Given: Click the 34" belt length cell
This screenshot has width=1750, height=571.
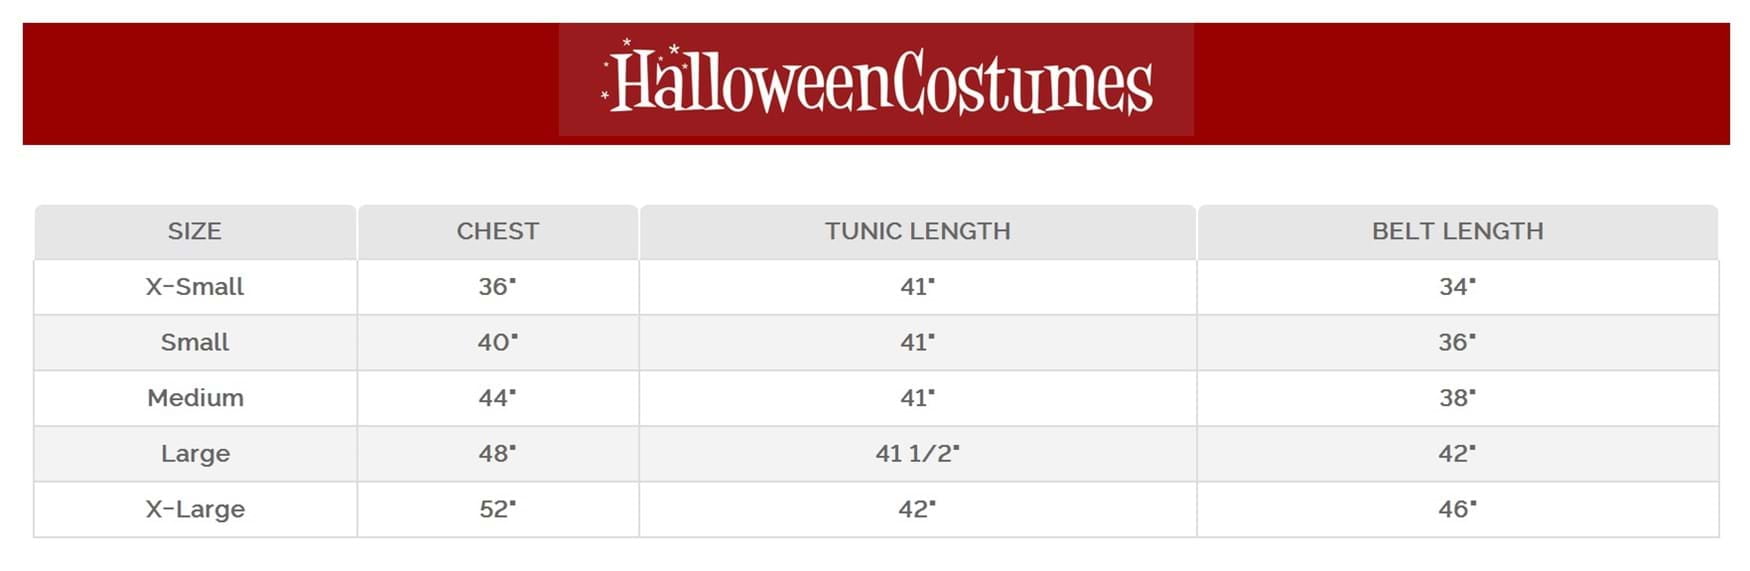Looking at the screenshot, I should click(1457, 287).
